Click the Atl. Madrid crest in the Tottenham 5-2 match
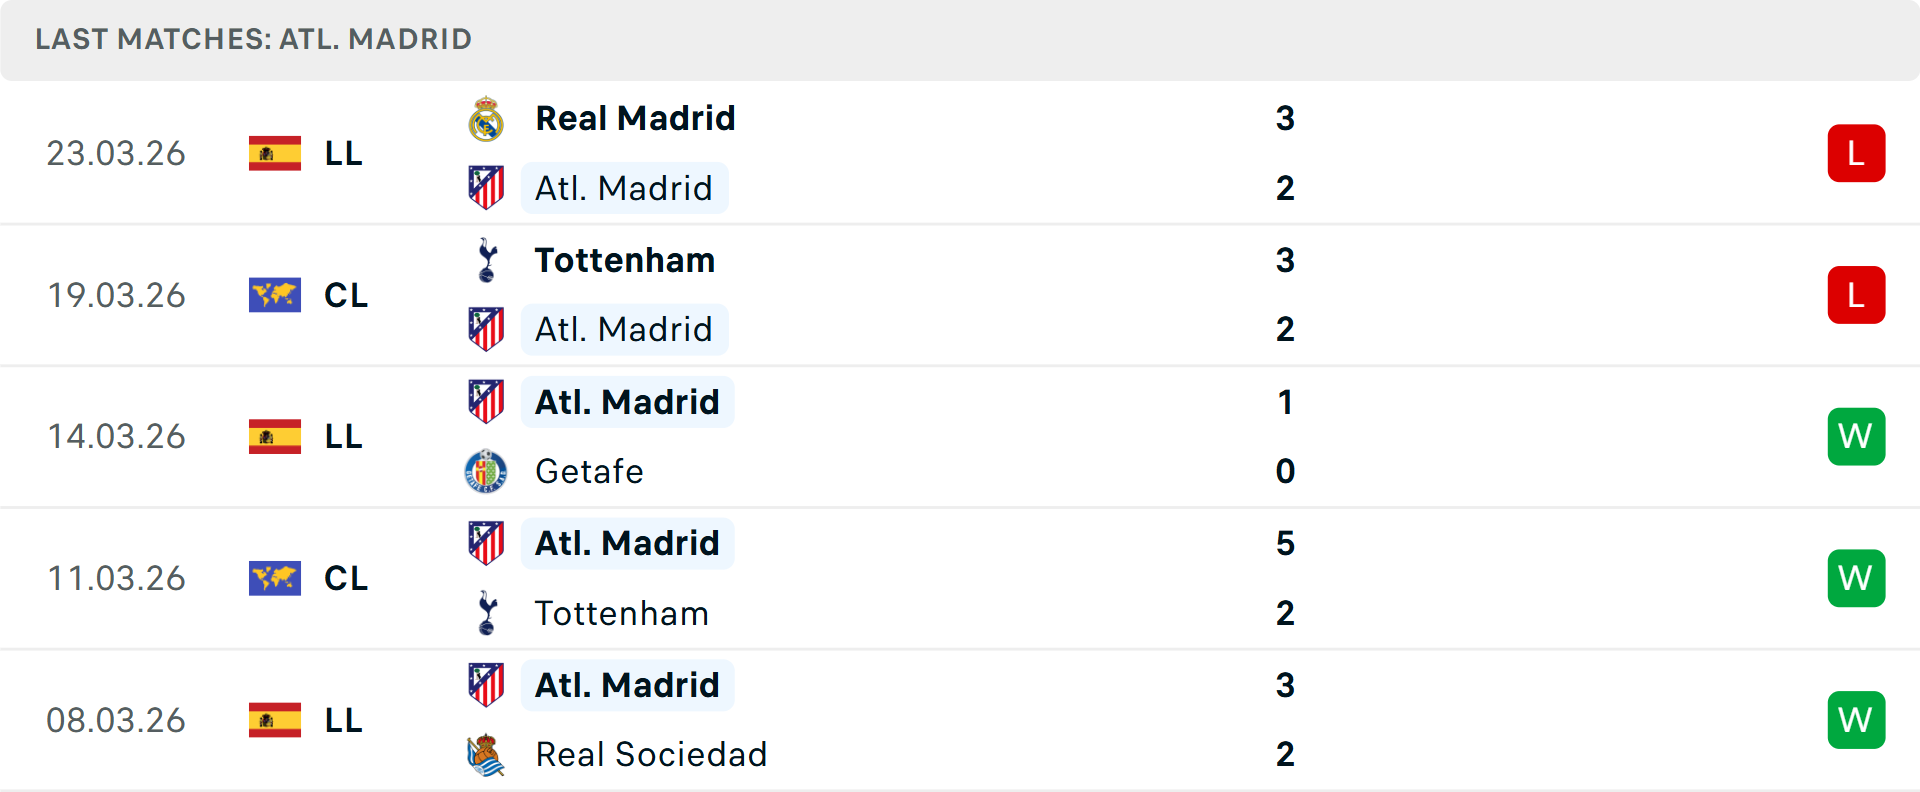The image size is (1920, 792). tap(487, 542)
